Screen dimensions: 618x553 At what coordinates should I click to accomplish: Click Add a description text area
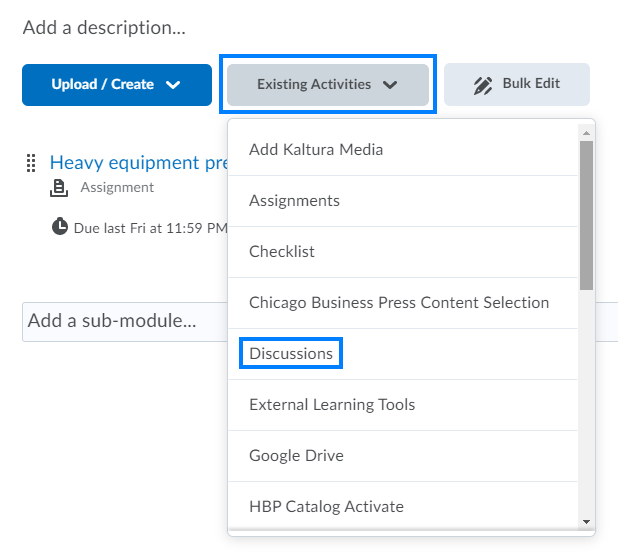tap(104, 28)
